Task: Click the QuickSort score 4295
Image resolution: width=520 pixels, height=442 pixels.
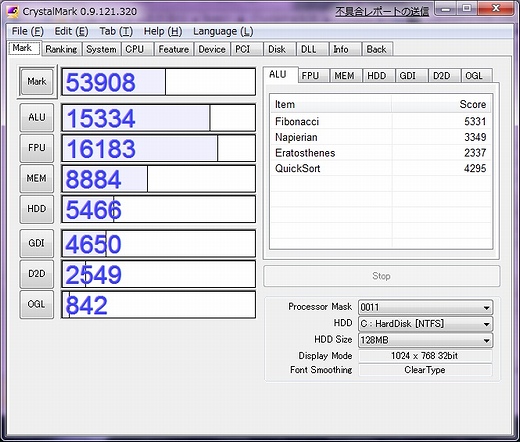Action: [475, 168]
